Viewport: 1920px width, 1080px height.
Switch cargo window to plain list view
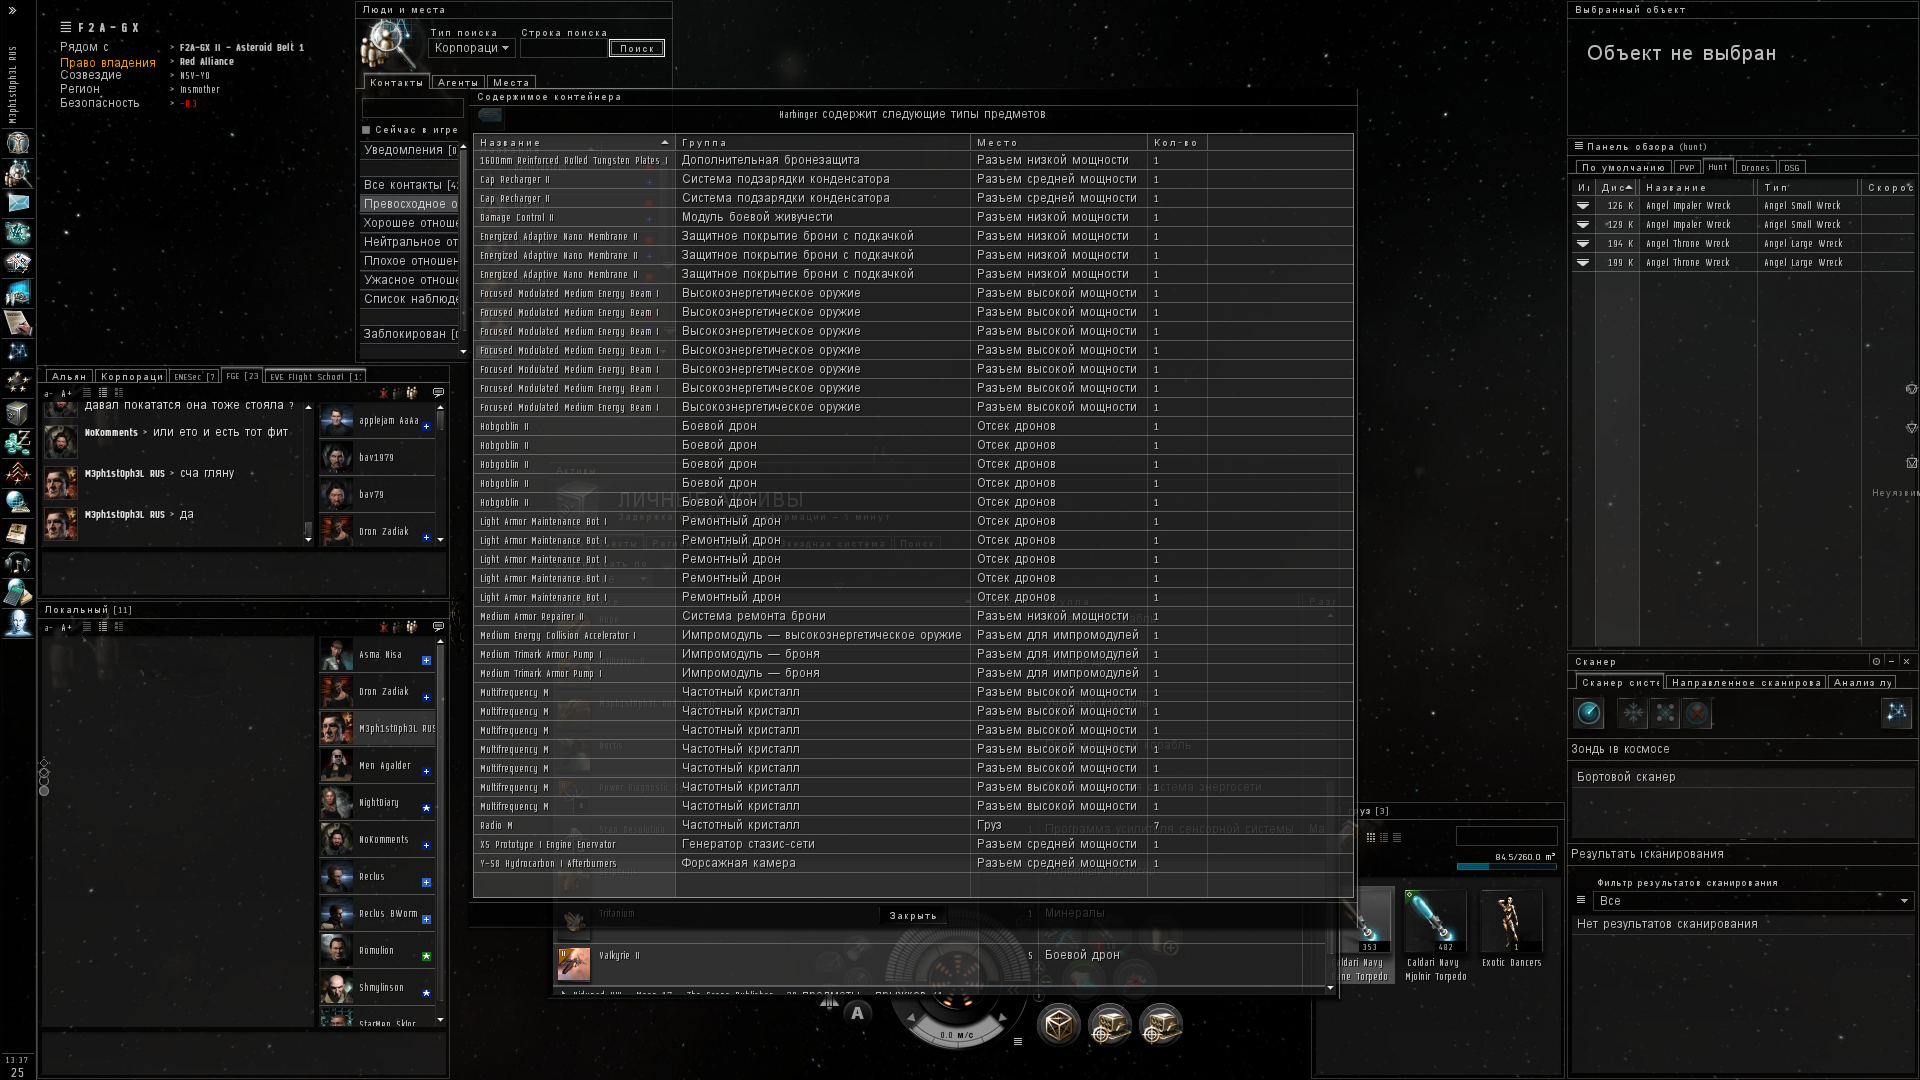1397,838
